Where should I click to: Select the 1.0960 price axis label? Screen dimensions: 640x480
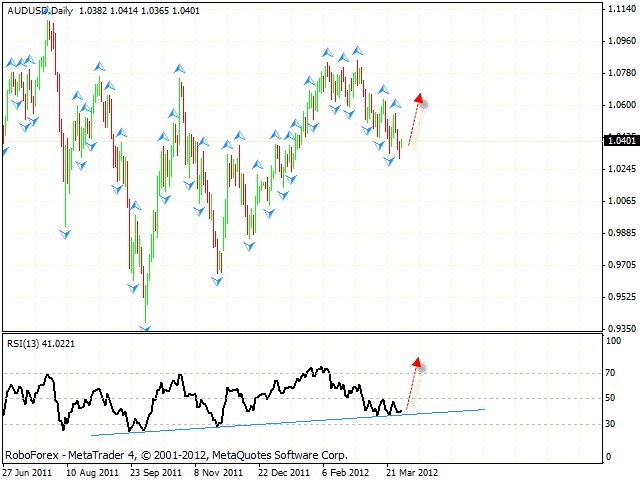click(622, 41)
